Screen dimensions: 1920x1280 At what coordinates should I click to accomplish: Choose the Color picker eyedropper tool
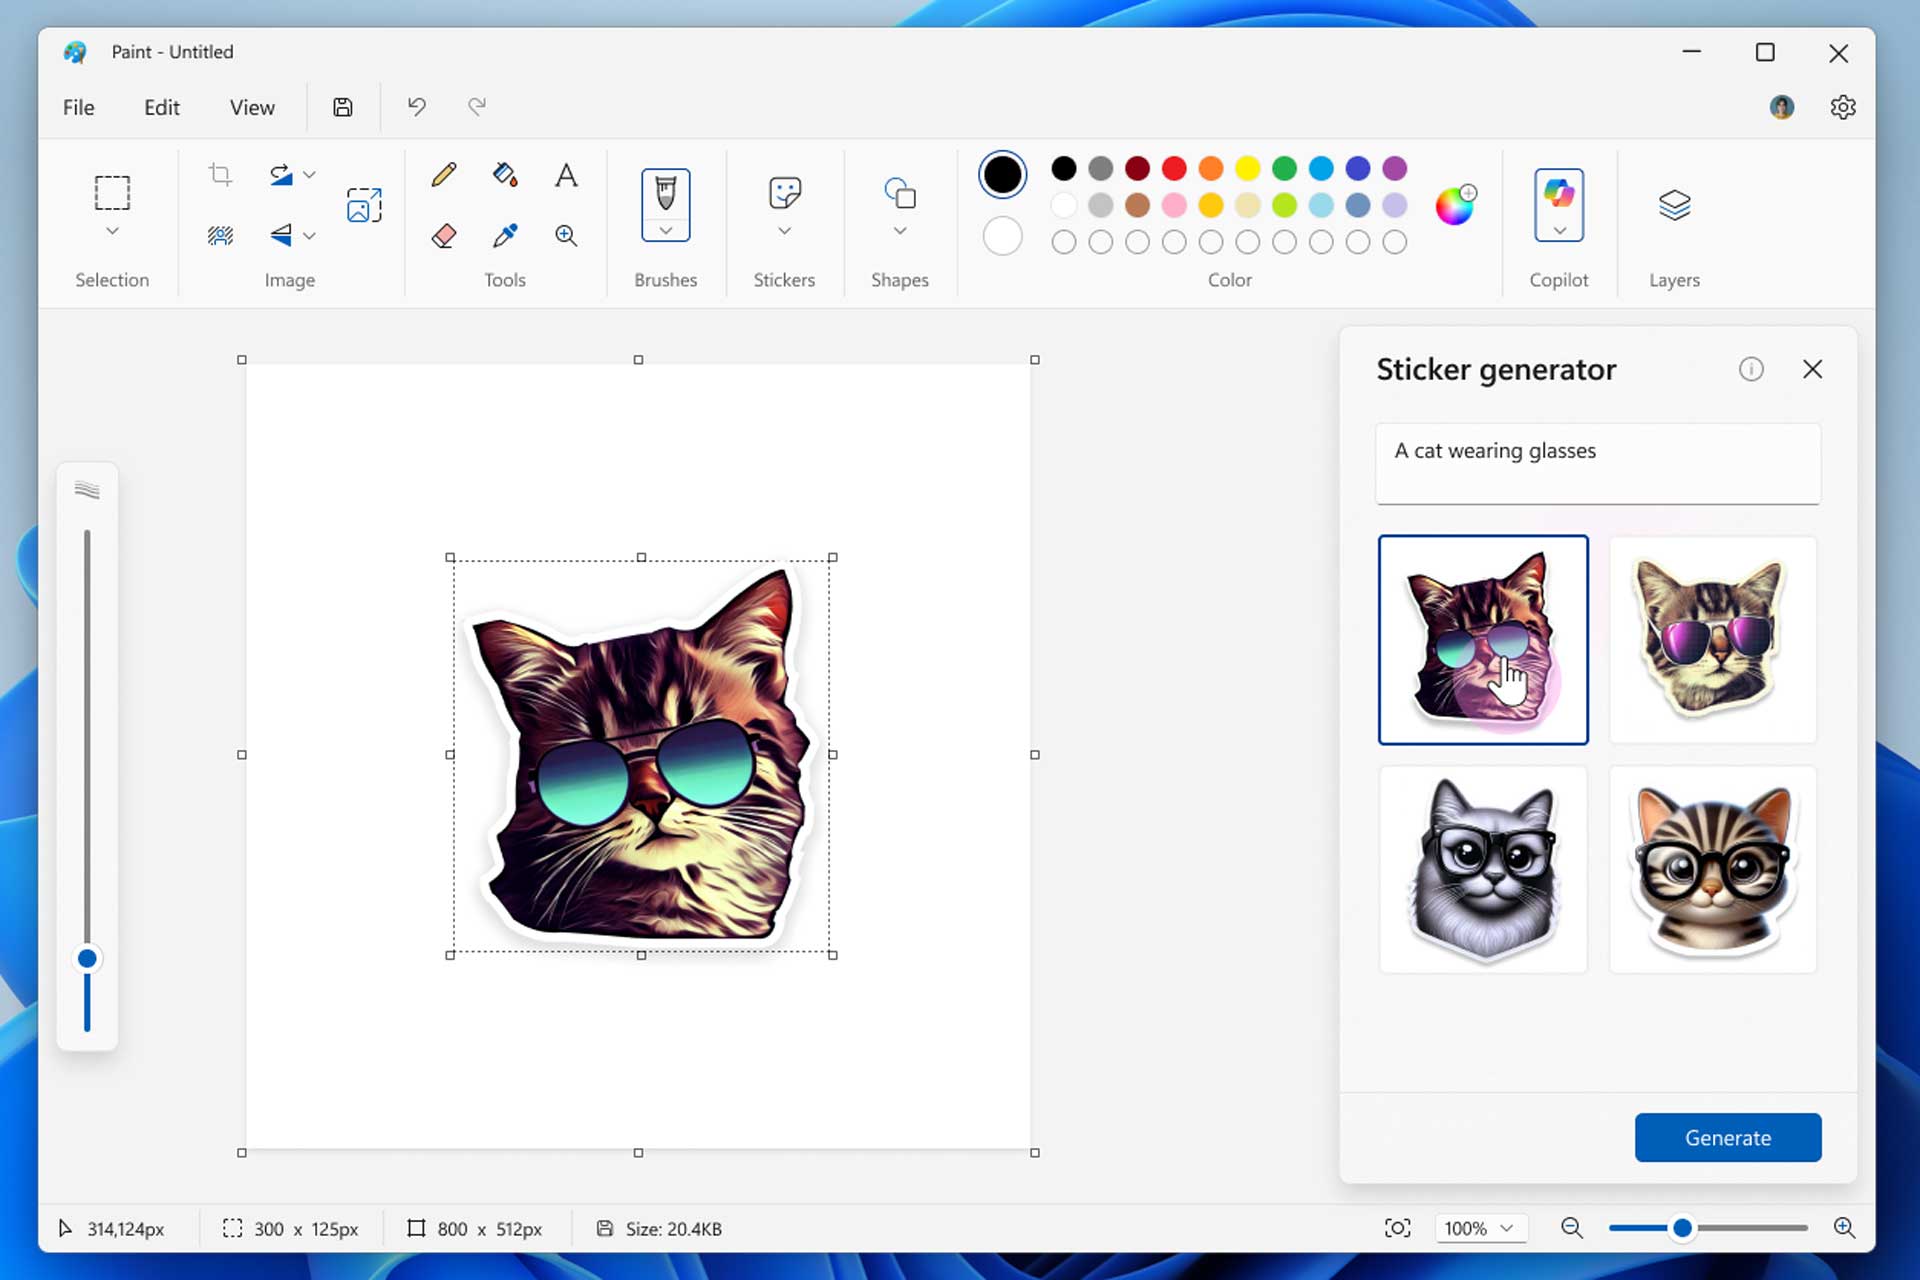coord(506,236)
